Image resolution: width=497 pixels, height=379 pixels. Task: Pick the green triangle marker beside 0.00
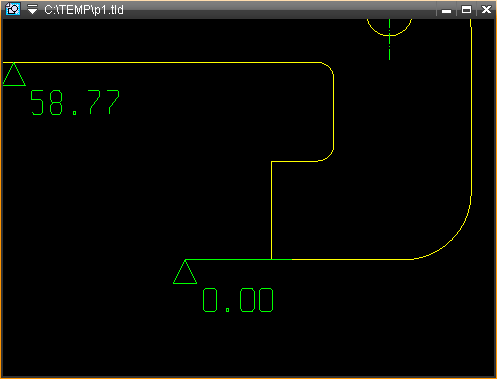[x=185, y=272]
